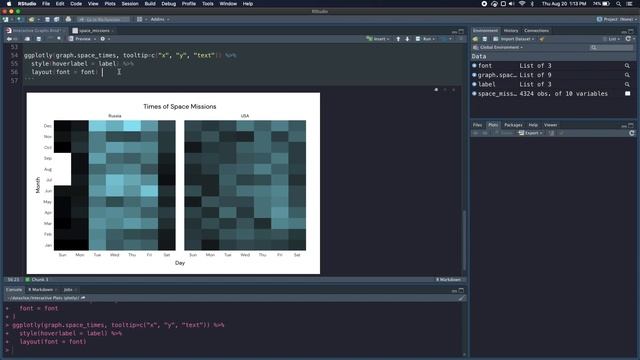Open the Insert chunk dropdown
This screenshot has height=360, width=640.
(x=378, y=39)
